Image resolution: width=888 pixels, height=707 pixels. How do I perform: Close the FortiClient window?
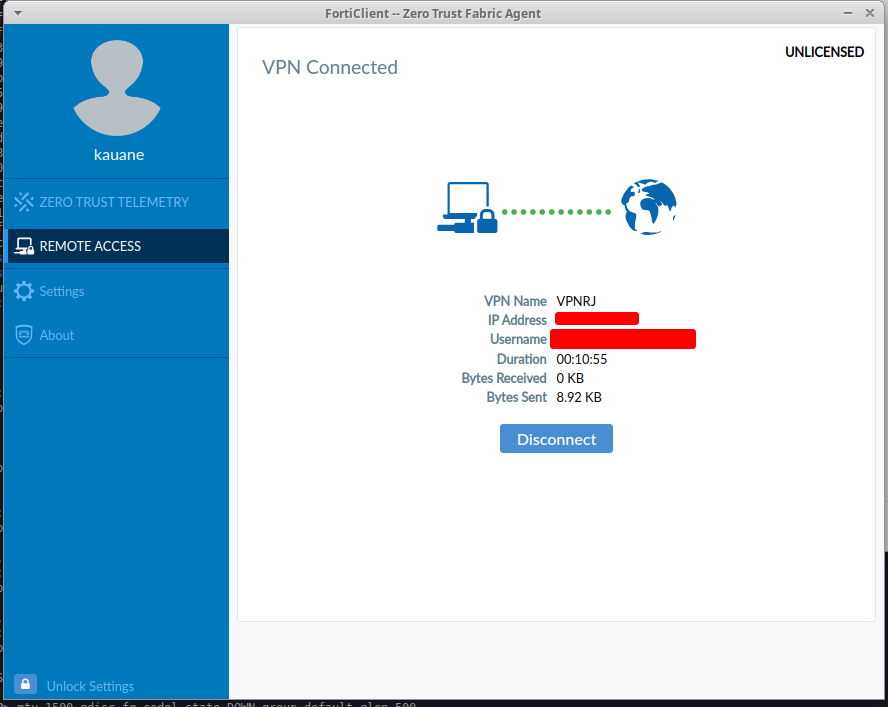pyautogui.click(x=870, y=13)
